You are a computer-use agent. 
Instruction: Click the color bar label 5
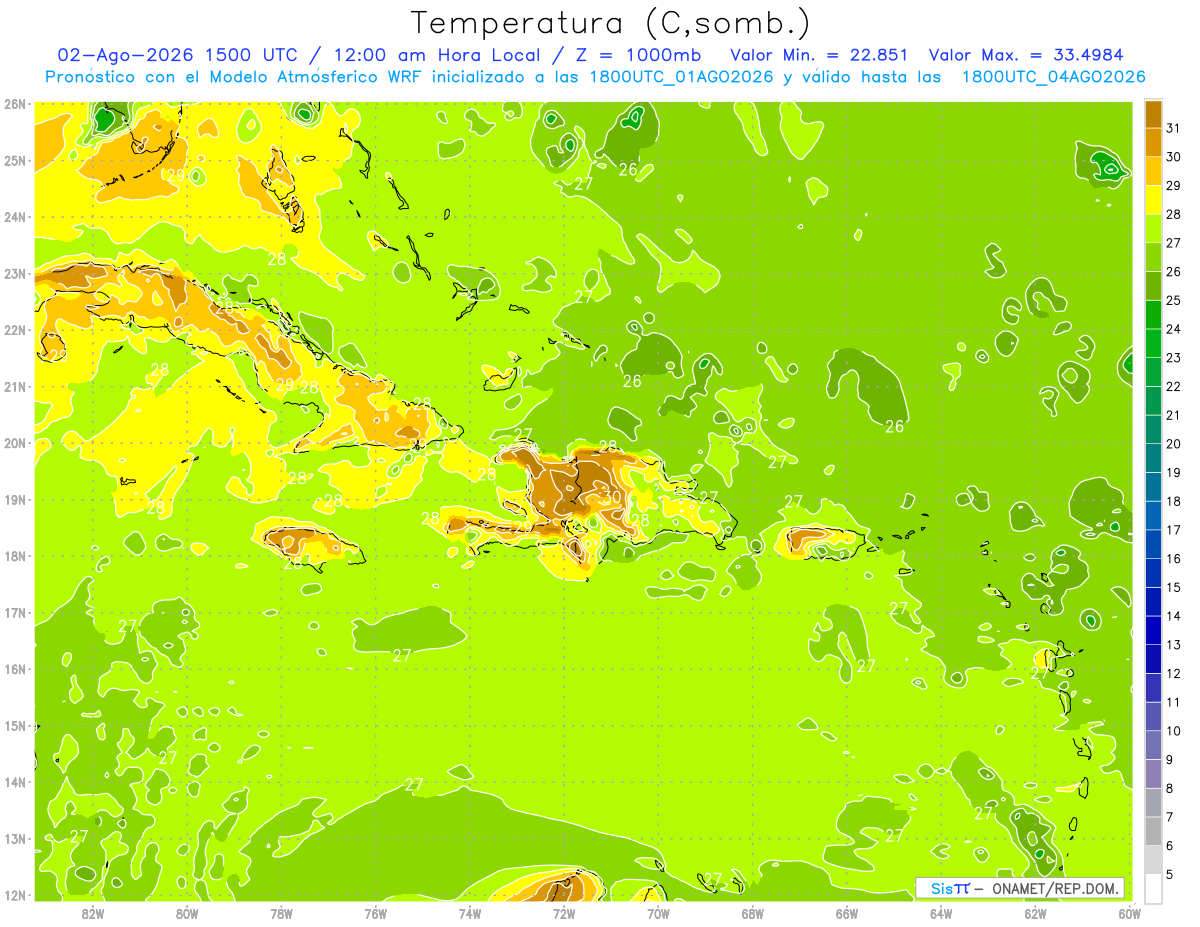coord(1170,875)
